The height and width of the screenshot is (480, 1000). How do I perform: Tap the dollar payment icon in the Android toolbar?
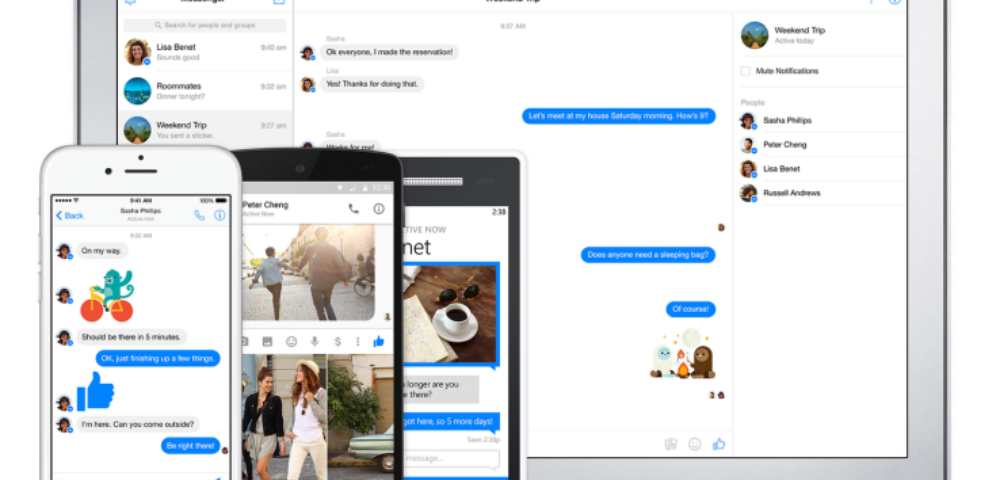pyautogui.click(x=337, y=342)
